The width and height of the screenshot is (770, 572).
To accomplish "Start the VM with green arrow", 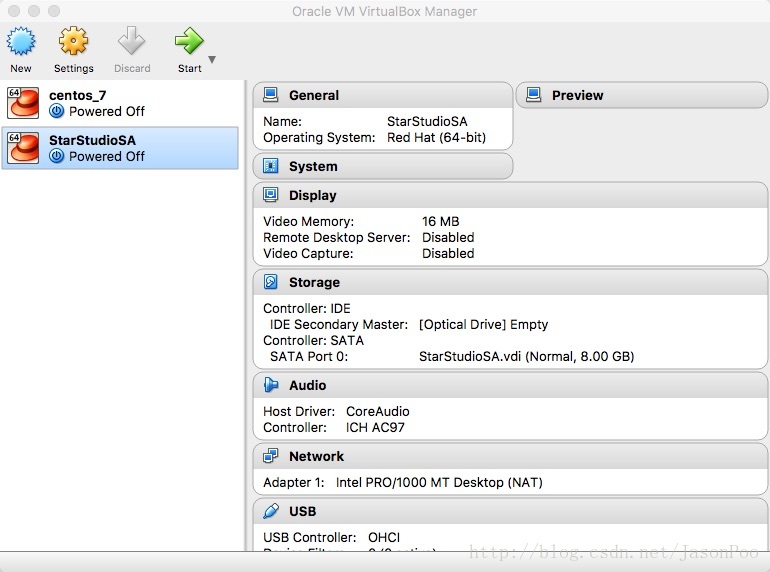I will pos(189,41).
